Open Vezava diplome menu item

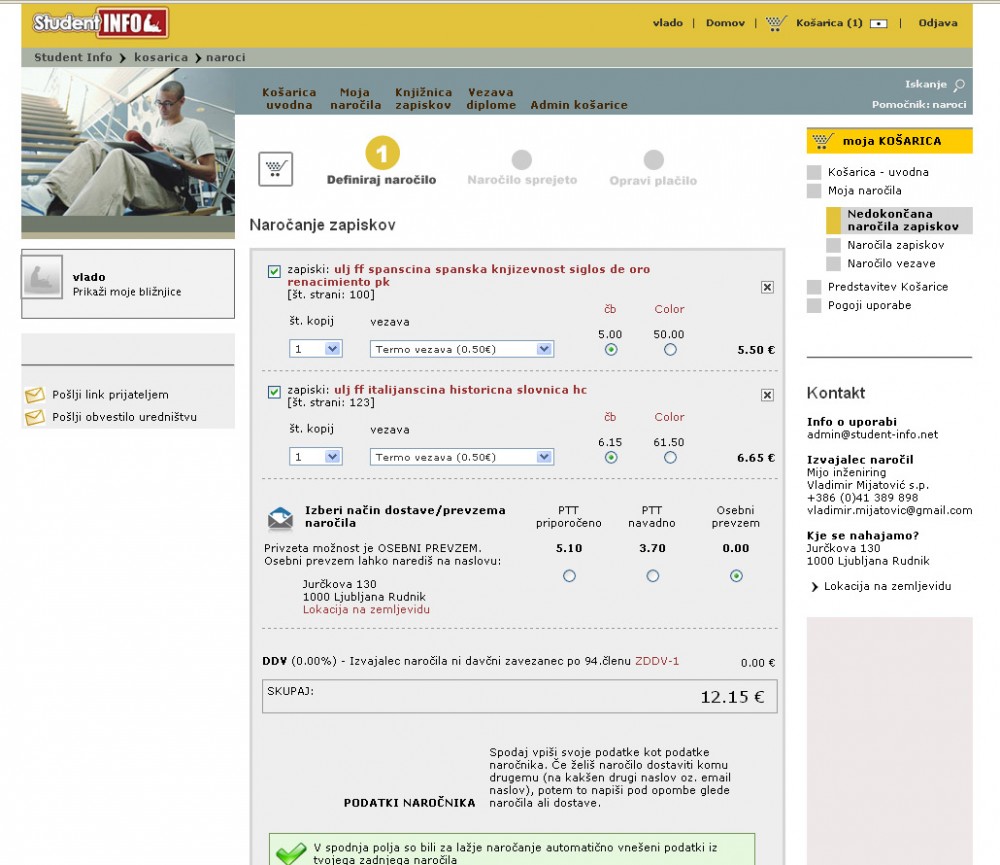[x=491, y=98]
